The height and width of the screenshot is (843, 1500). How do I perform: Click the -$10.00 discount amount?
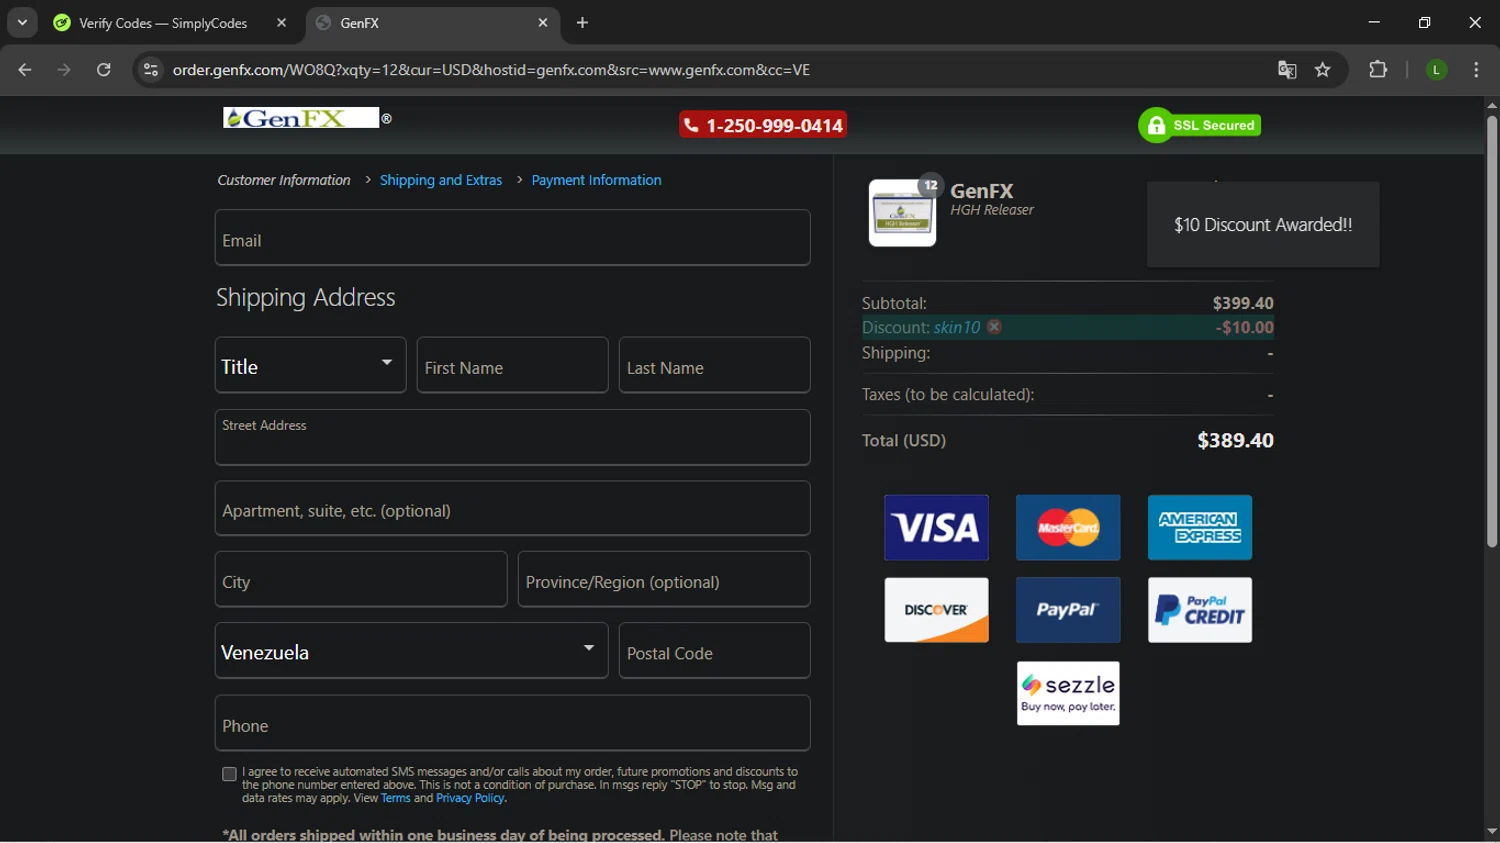tap(1244, 327)
